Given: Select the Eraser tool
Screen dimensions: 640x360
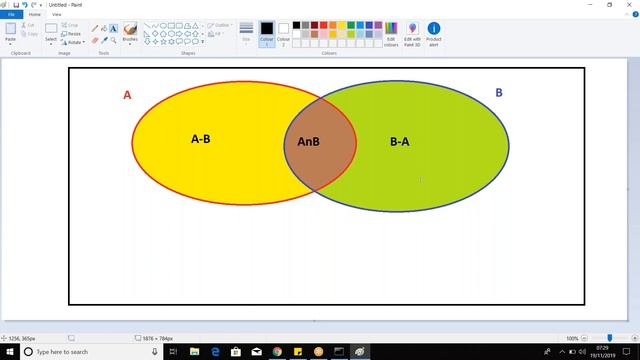Looking at the screenshot, I should pos(95,40).
